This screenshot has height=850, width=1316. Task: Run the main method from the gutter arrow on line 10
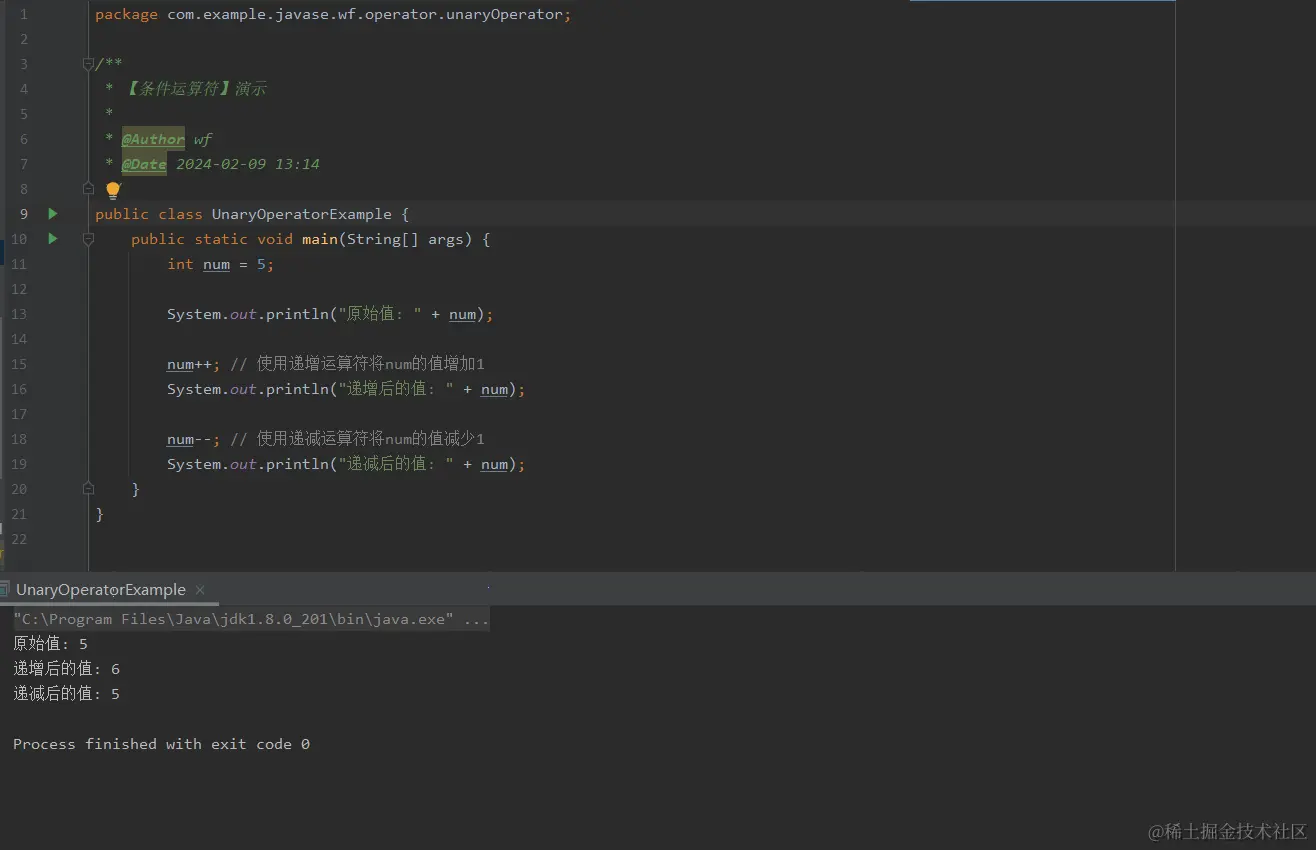(53, 238)
